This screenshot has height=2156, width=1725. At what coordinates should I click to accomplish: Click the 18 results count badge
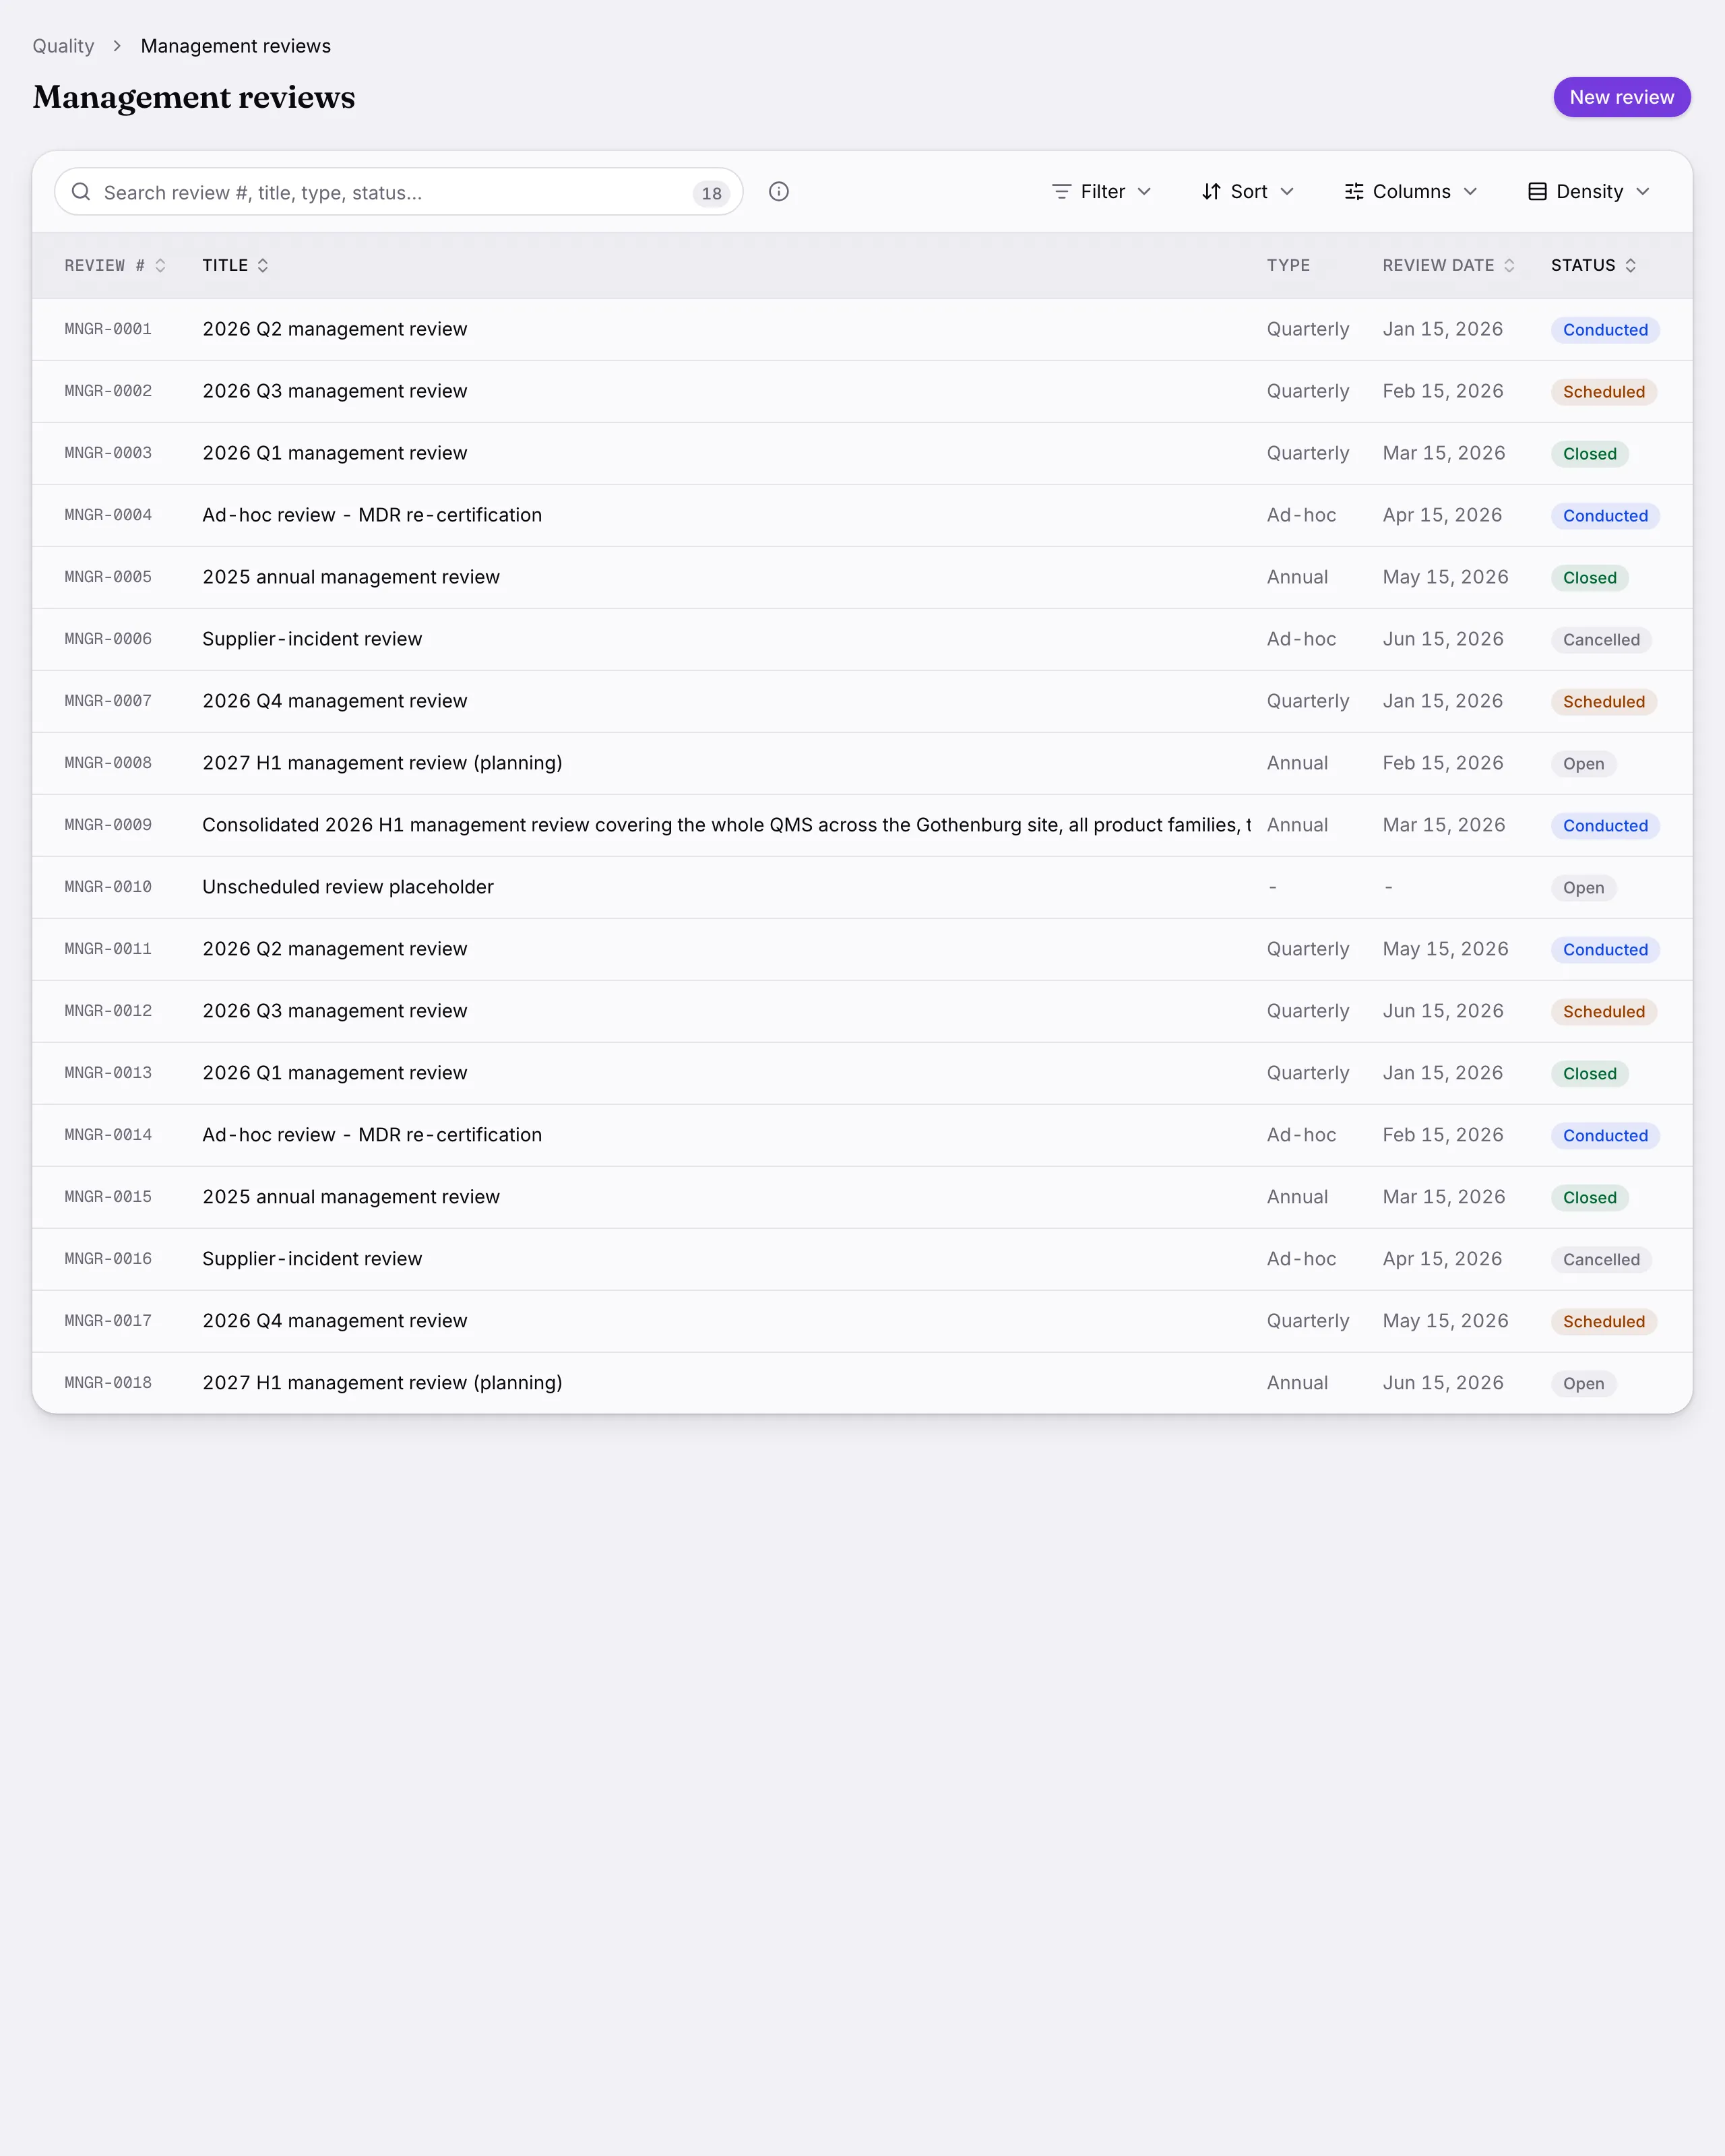[711, 193]
